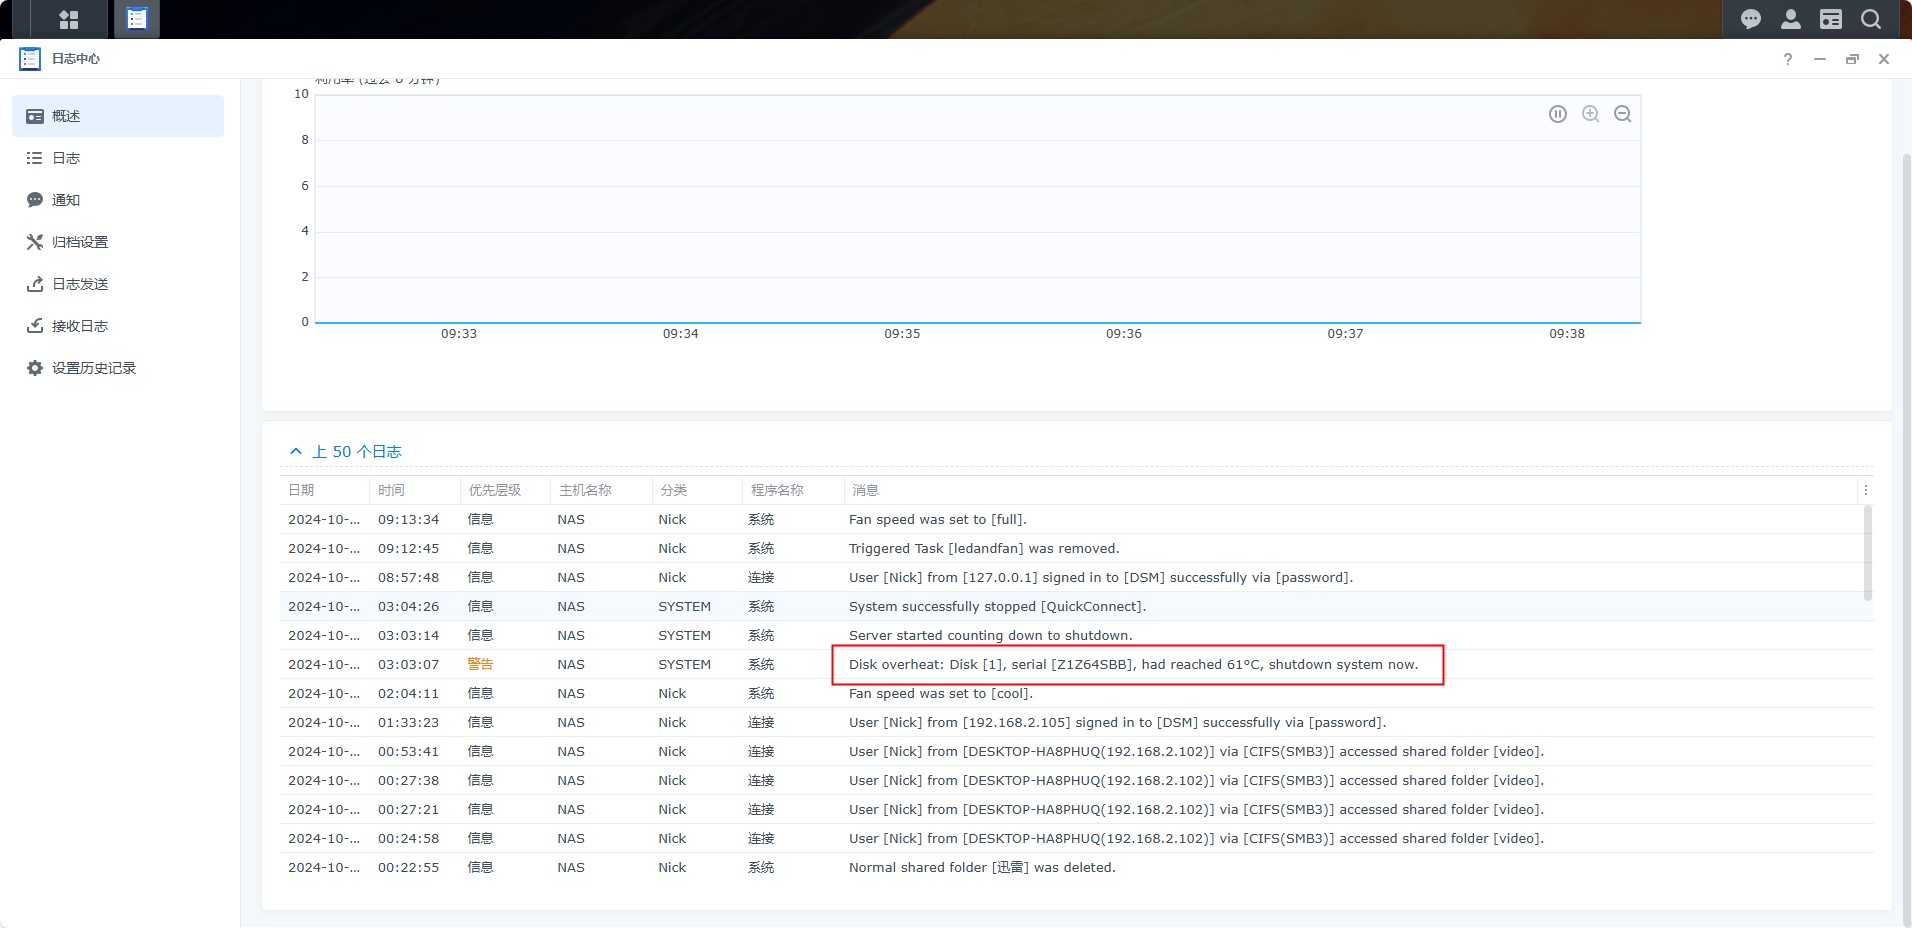The image size is (1912, 928).
Task: Select the 'Fan speed was set to [full]' log
Action: tap(1077, 520)
